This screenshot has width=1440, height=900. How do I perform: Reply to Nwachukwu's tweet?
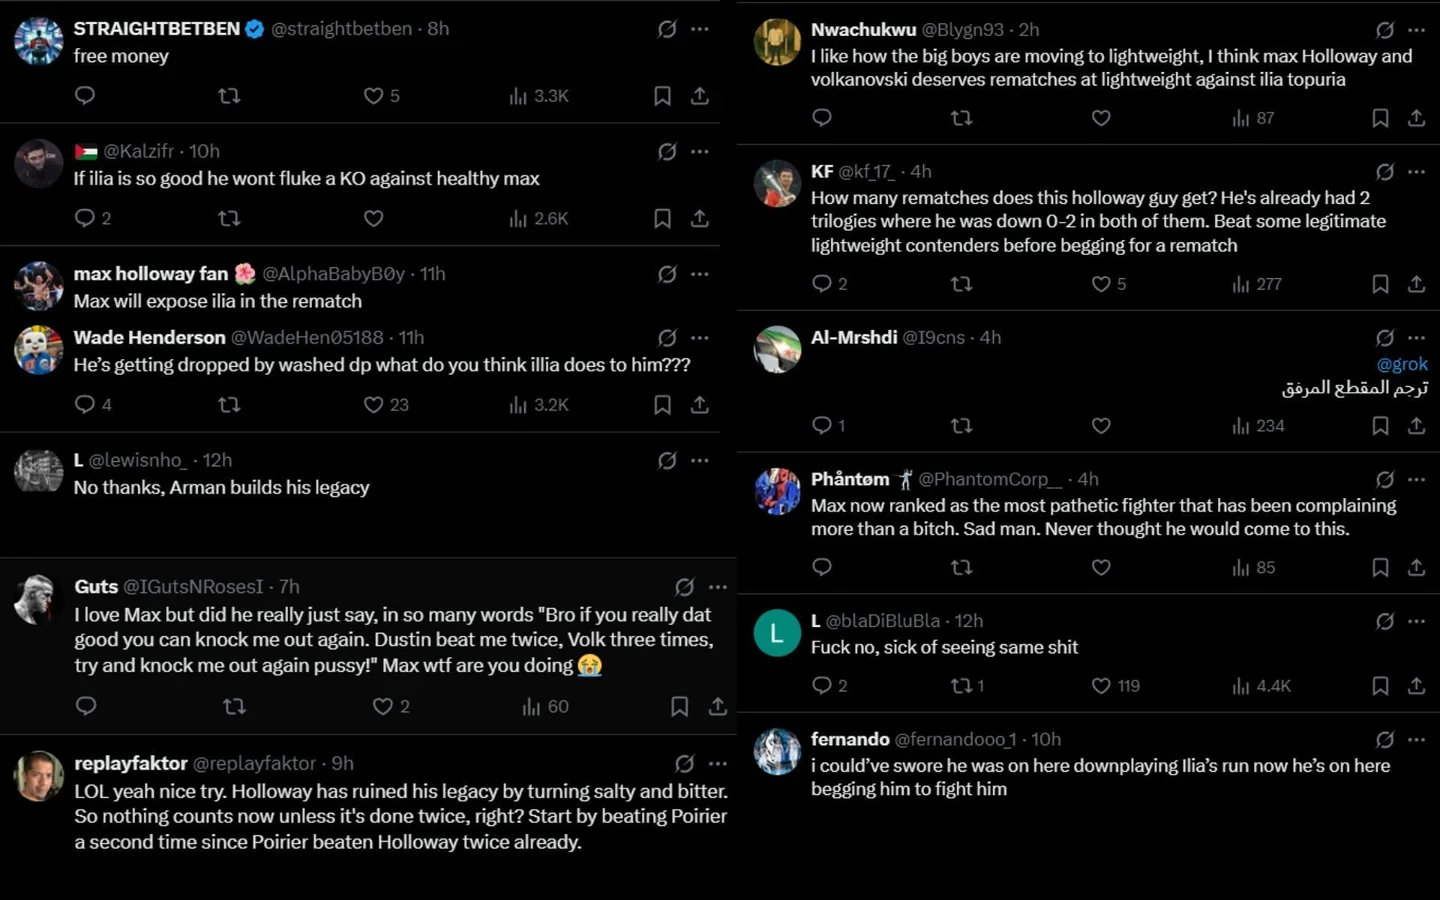pos(822,118)
